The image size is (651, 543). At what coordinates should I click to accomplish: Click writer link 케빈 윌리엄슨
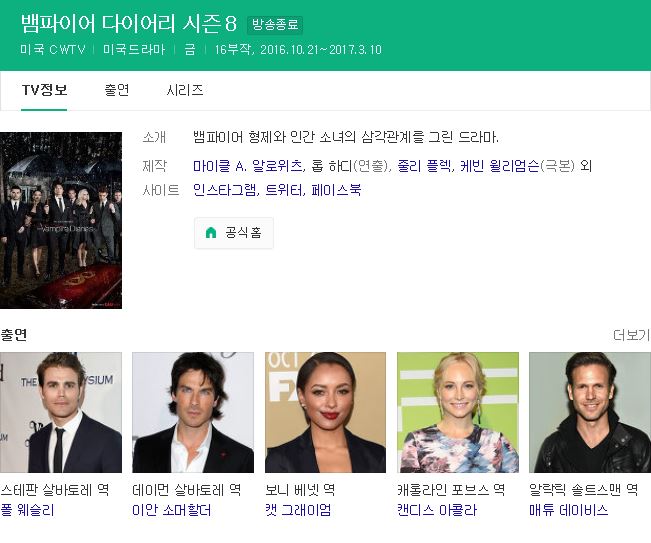point(500,166)
